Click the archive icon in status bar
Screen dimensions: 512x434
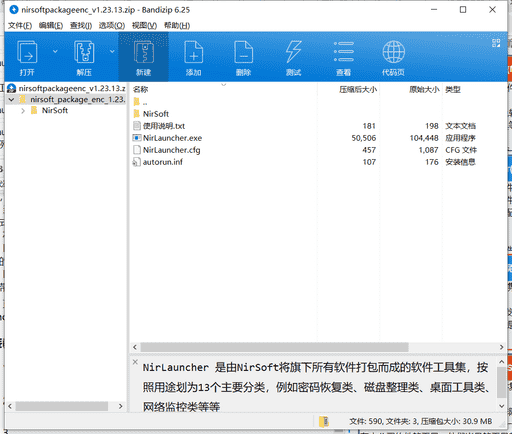[324, 422]
